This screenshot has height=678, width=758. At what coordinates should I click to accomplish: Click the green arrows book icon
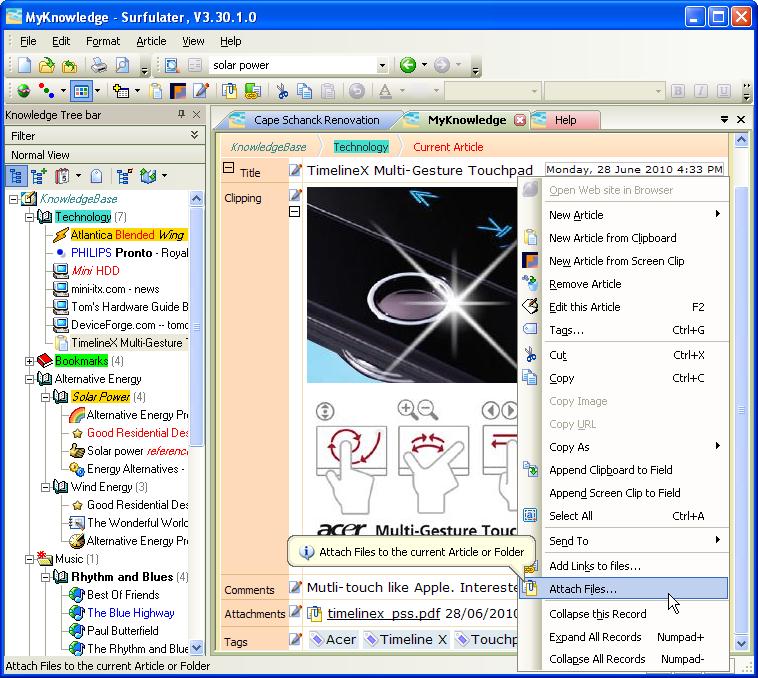pos(148,176)
